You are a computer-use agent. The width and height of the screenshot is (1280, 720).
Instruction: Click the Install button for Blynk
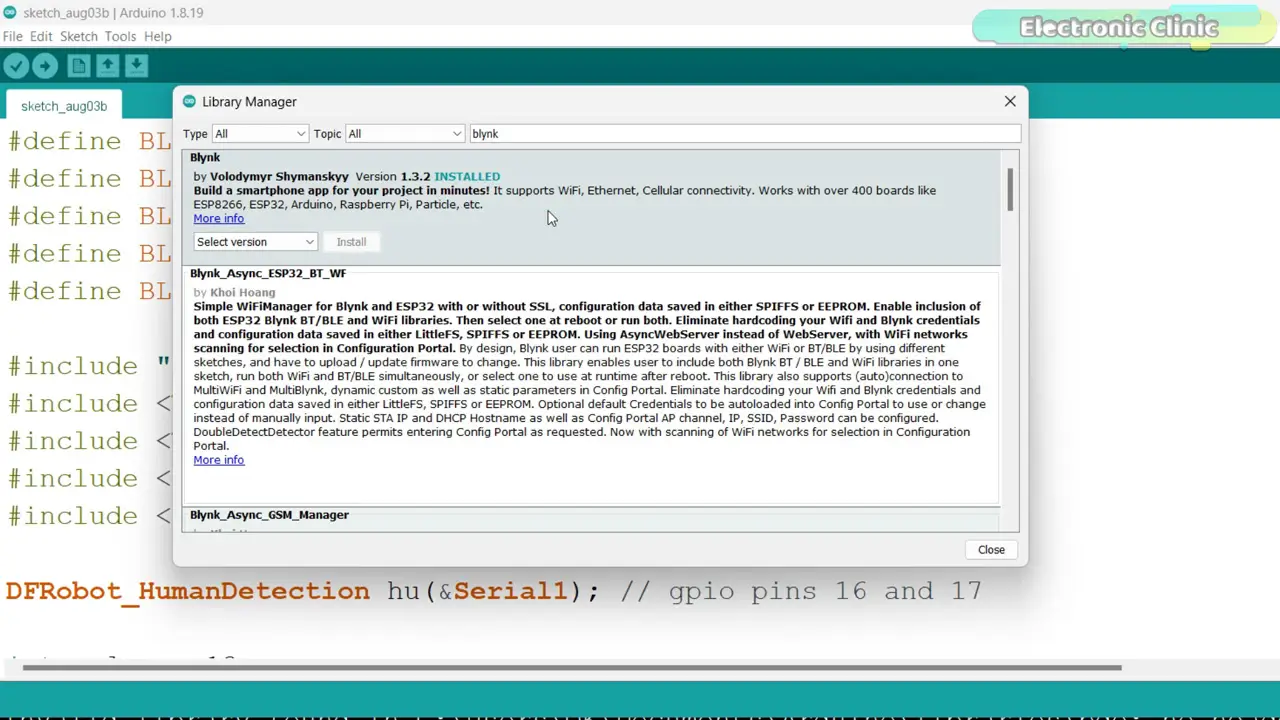[x=351, y=242]
